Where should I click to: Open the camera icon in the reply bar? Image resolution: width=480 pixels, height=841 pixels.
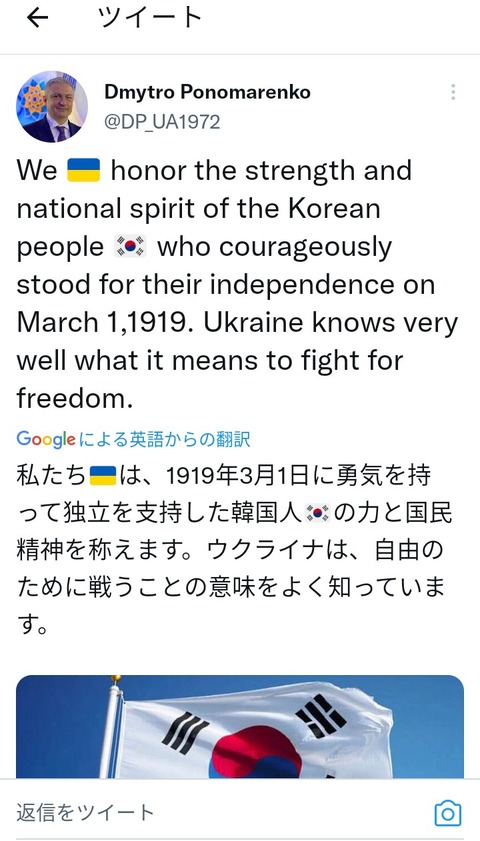(x=447, y=813)
